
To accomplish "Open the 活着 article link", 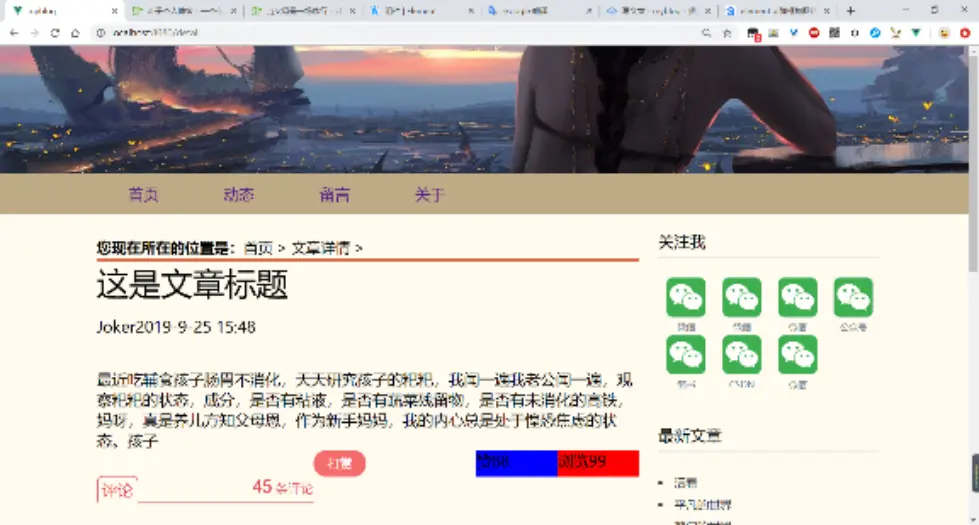I will click(x=685, y=483).
